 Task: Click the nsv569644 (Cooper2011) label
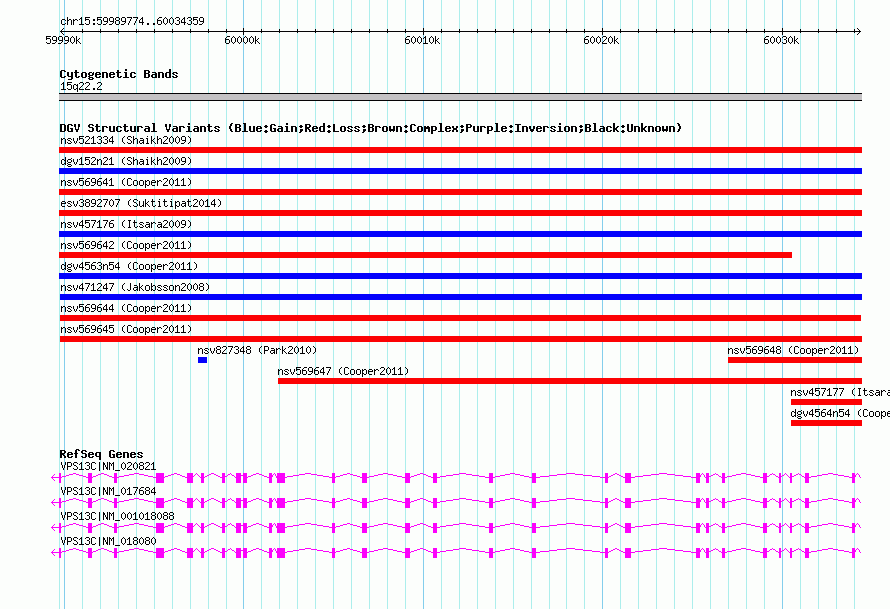pos(126,308)
